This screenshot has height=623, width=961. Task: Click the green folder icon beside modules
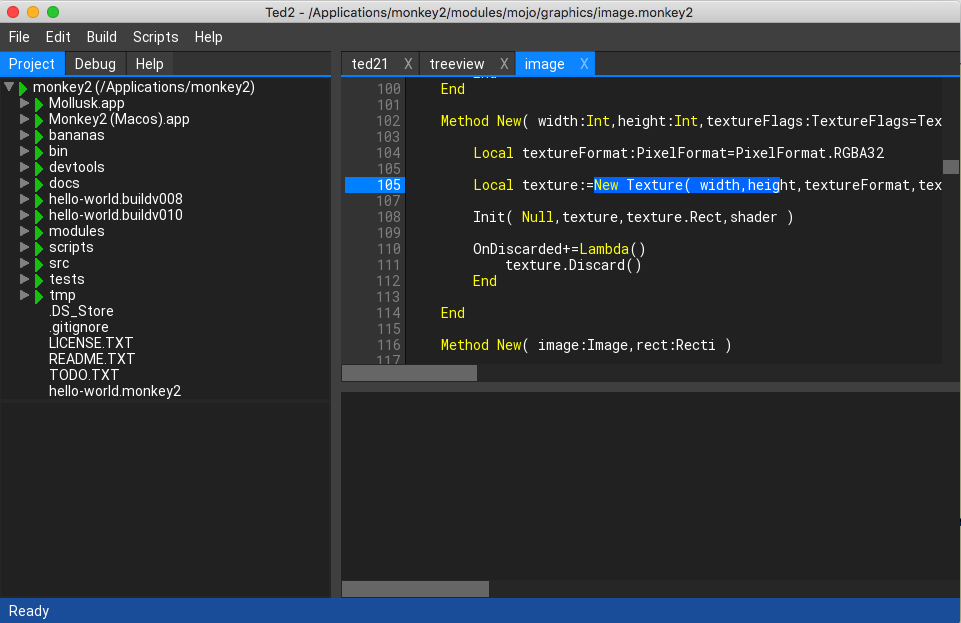pos(40,232)
